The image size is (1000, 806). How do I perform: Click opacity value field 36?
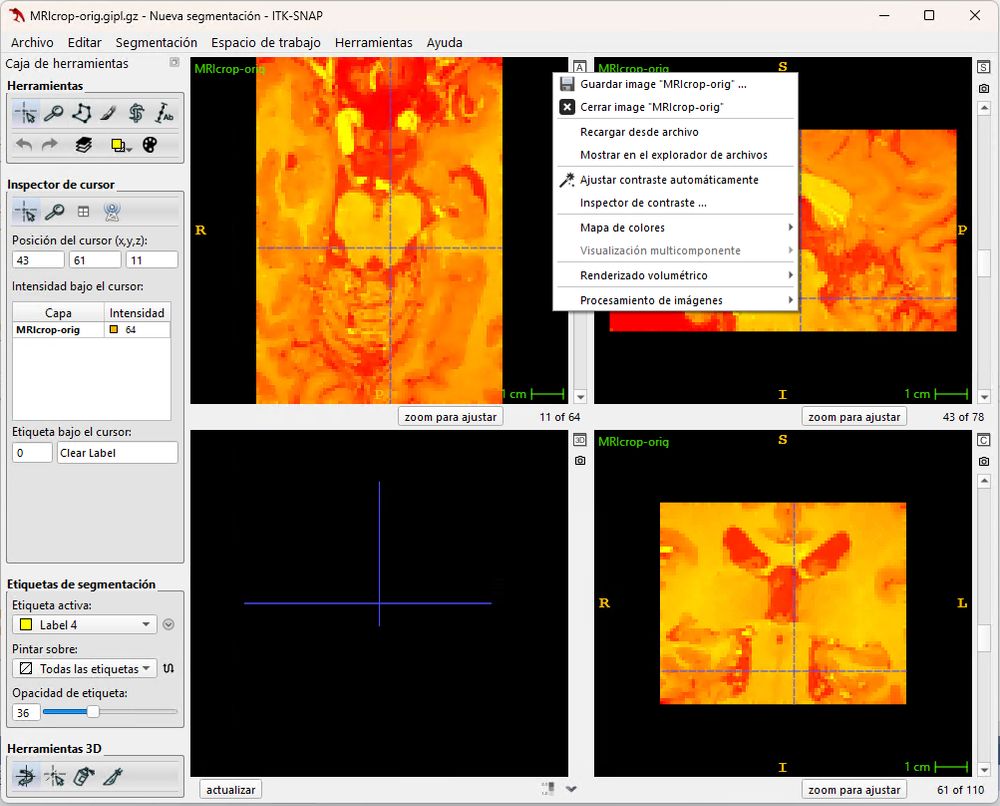click(x=26, y=713)
